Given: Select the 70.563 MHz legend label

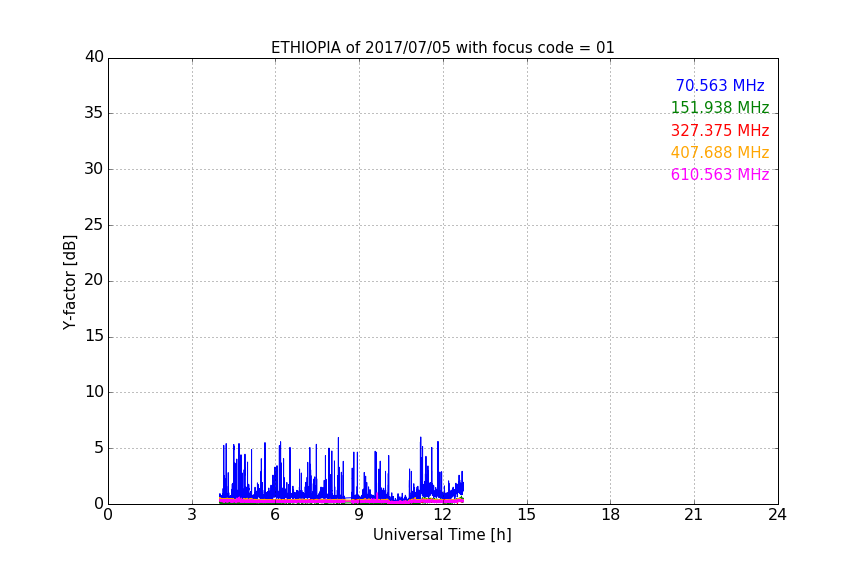Looking at the screenshot, I should pyautogui.click(x=720, y=85).
